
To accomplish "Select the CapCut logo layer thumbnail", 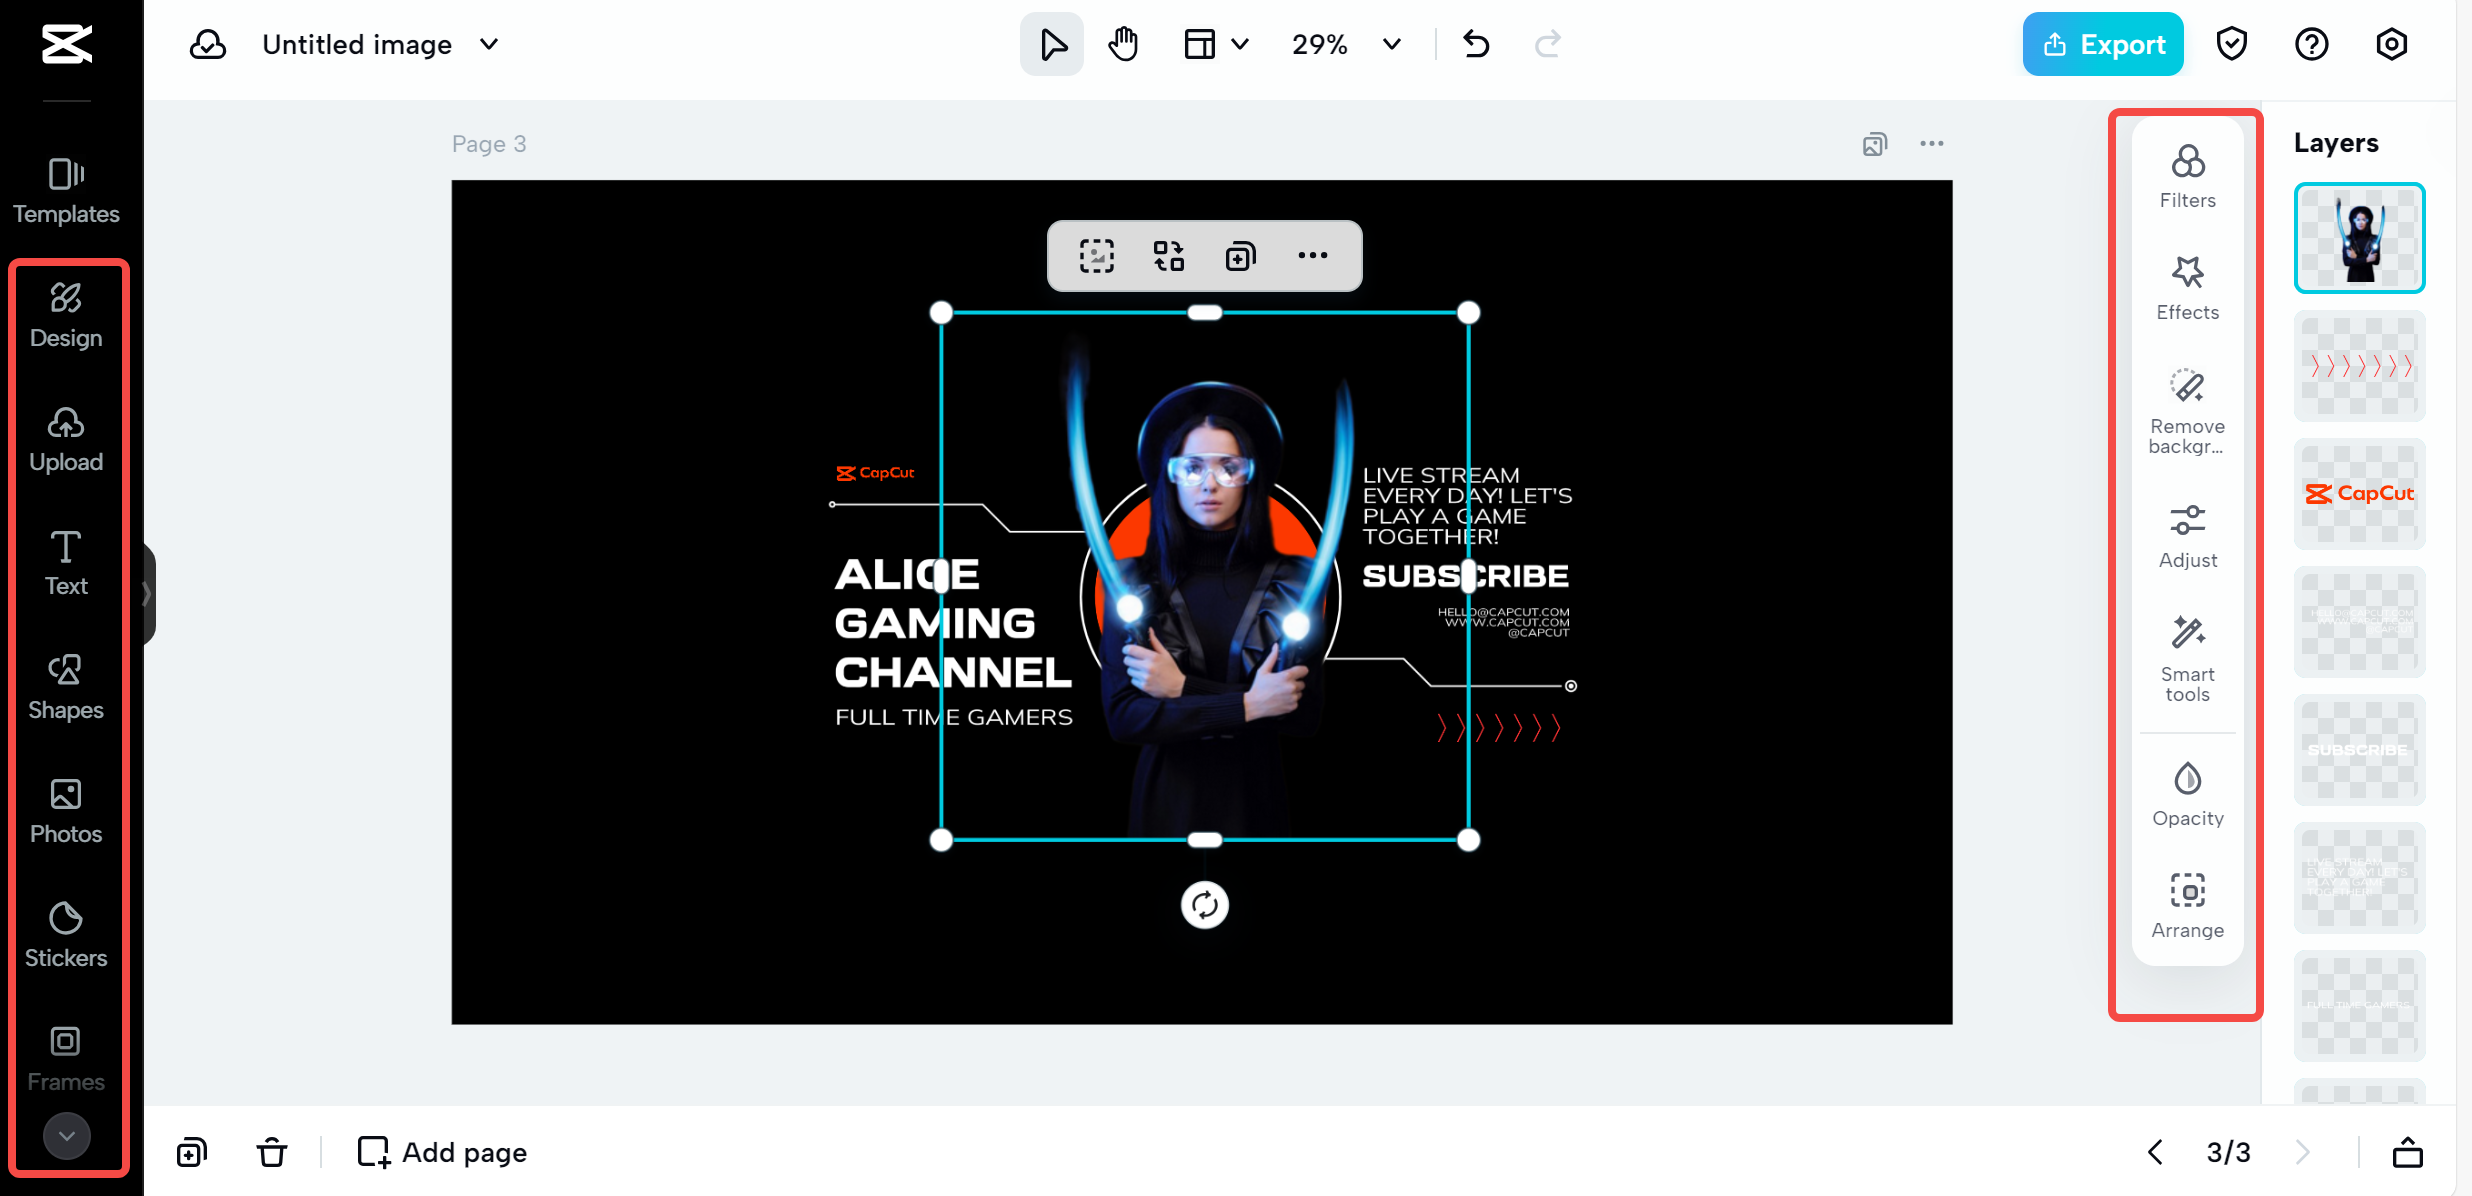I will pyautogui.click(x=2360, y=493).
